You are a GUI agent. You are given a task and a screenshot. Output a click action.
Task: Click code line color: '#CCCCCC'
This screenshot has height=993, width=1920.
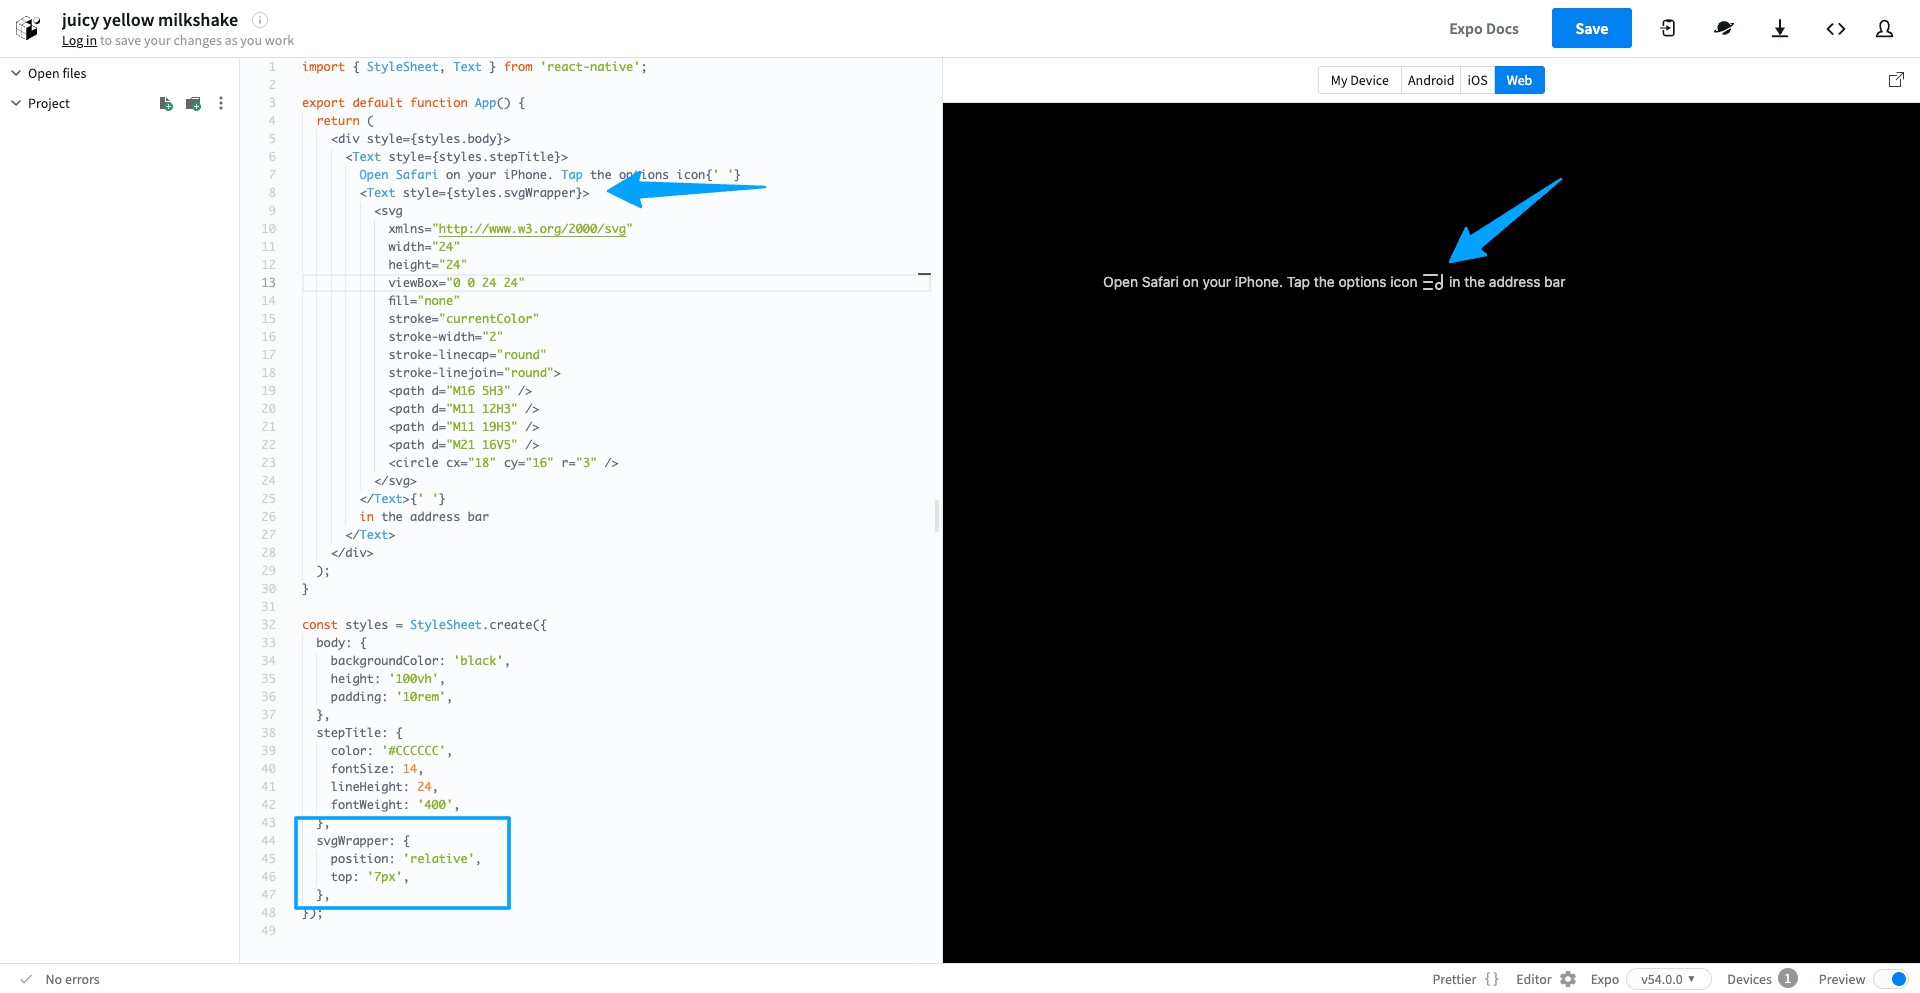tap(391, 751)
